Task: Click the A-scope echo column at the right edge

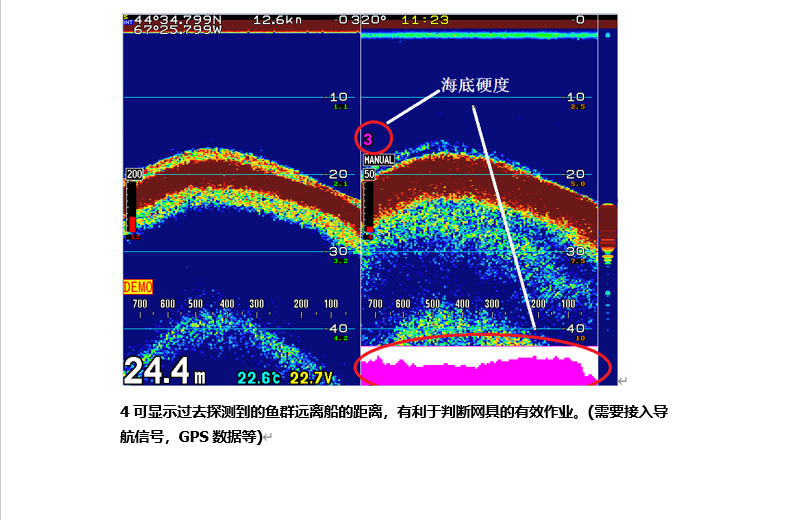Action: point(608,200)
